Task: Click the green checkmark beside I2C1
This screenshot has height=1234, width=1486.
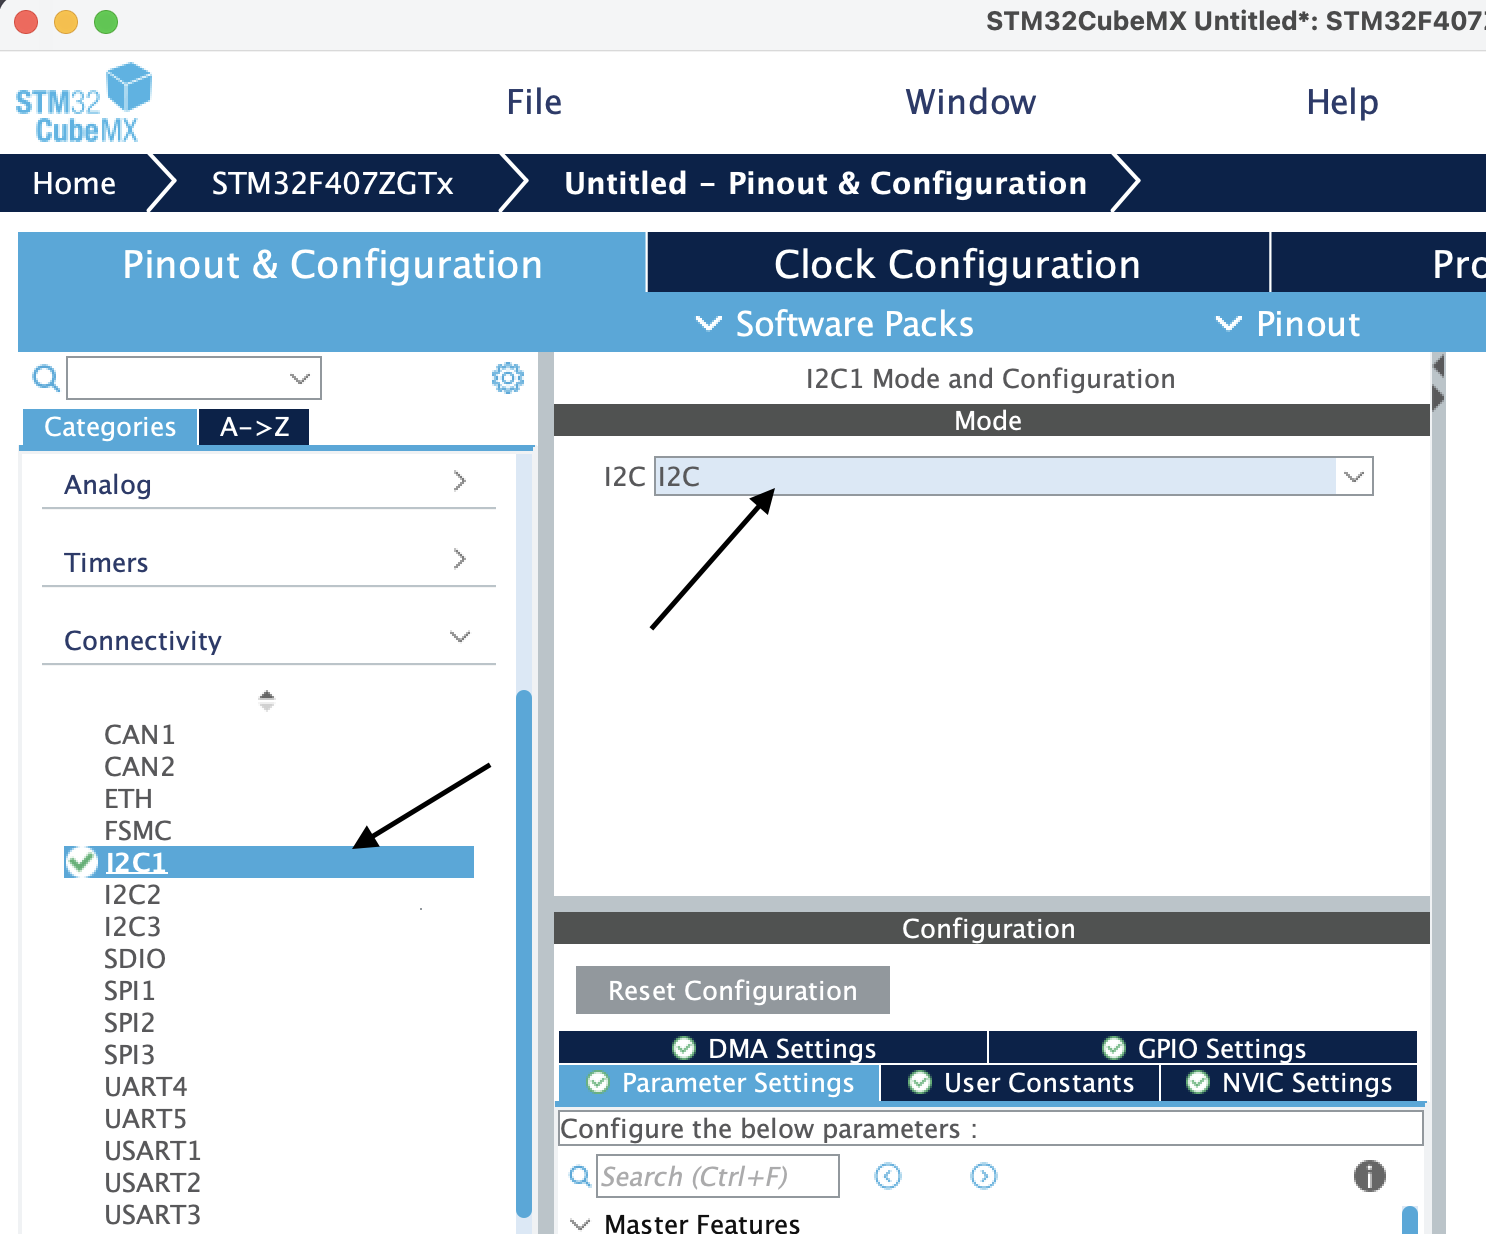Action: coord(81,862)
